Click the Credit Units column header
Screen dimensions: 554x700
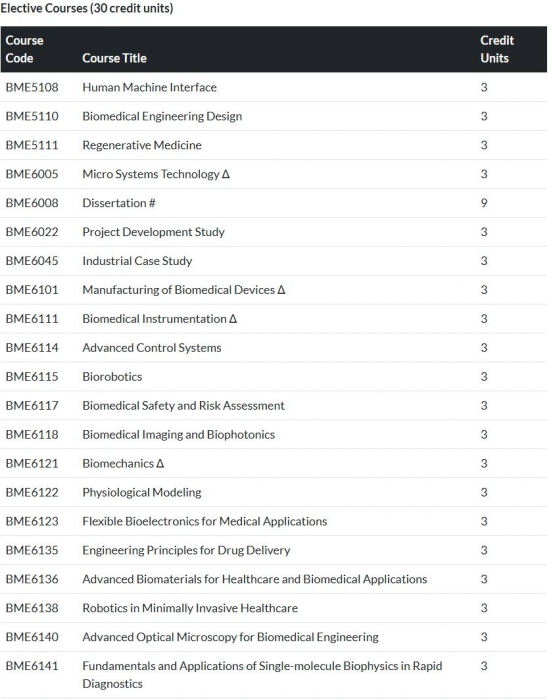coord(497,49)
